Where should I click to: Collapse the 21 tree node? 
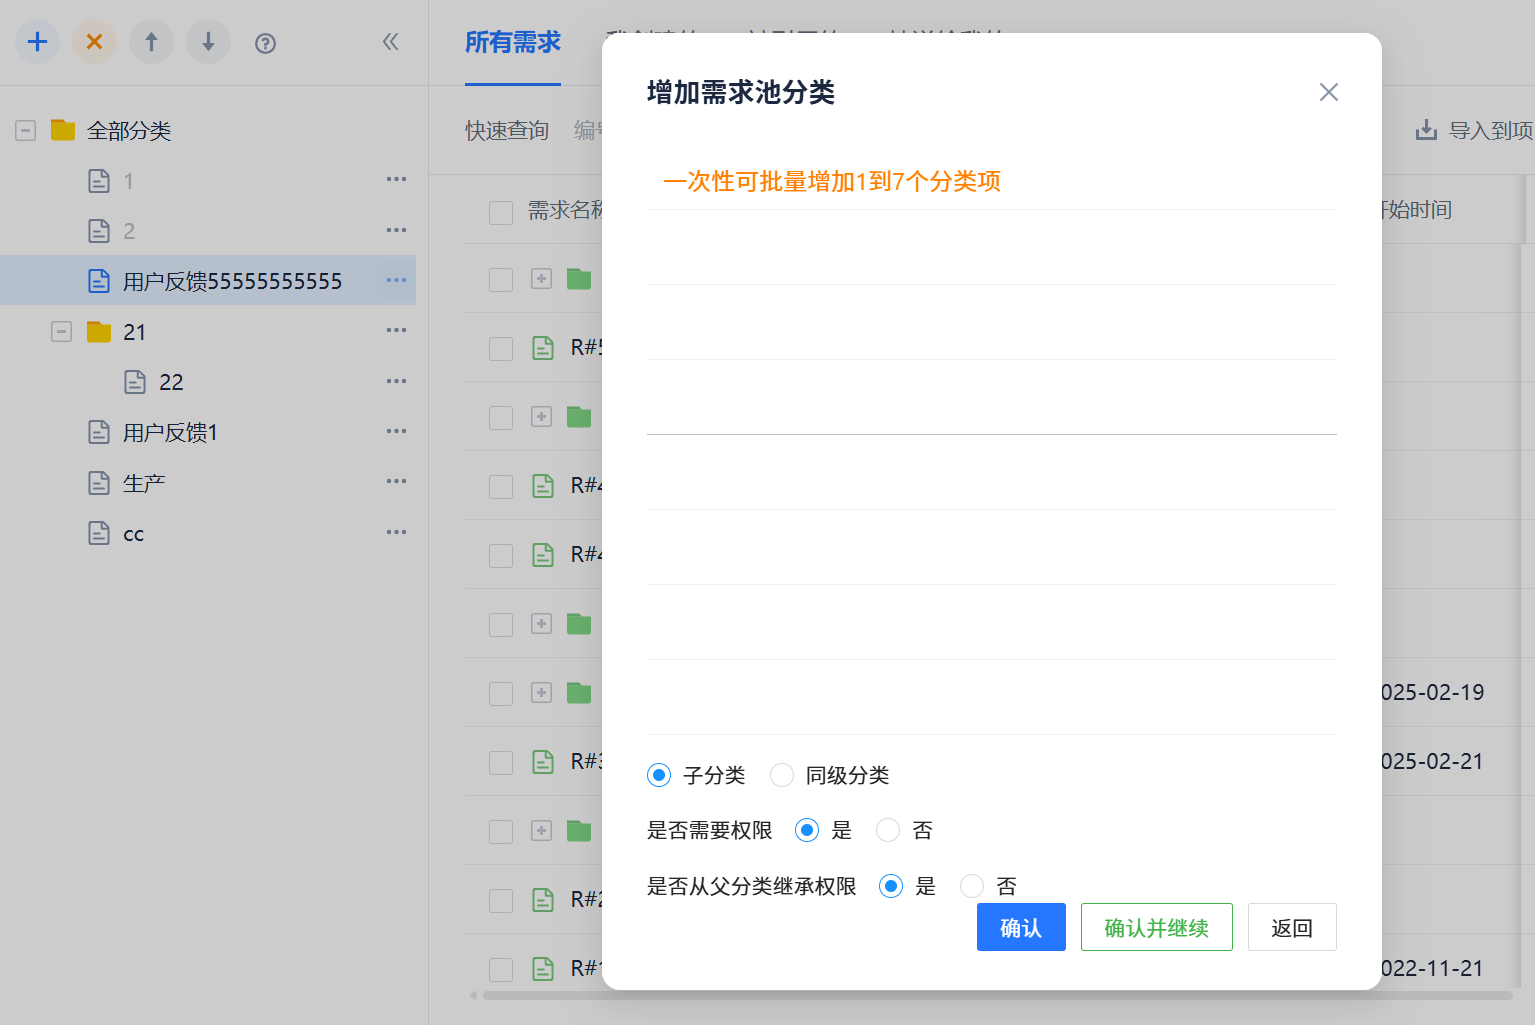coord(60,331)
